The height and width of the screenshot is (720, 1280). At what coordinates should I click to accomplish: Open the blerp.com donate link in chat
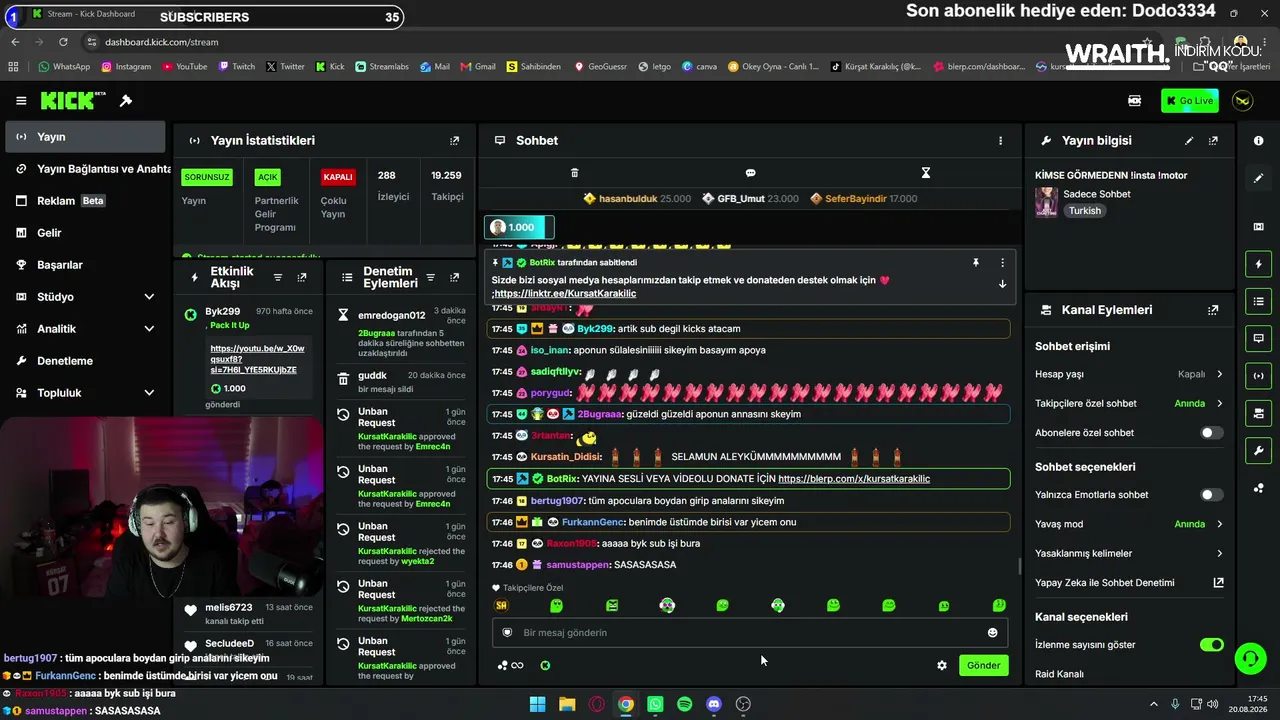[854, 479]
